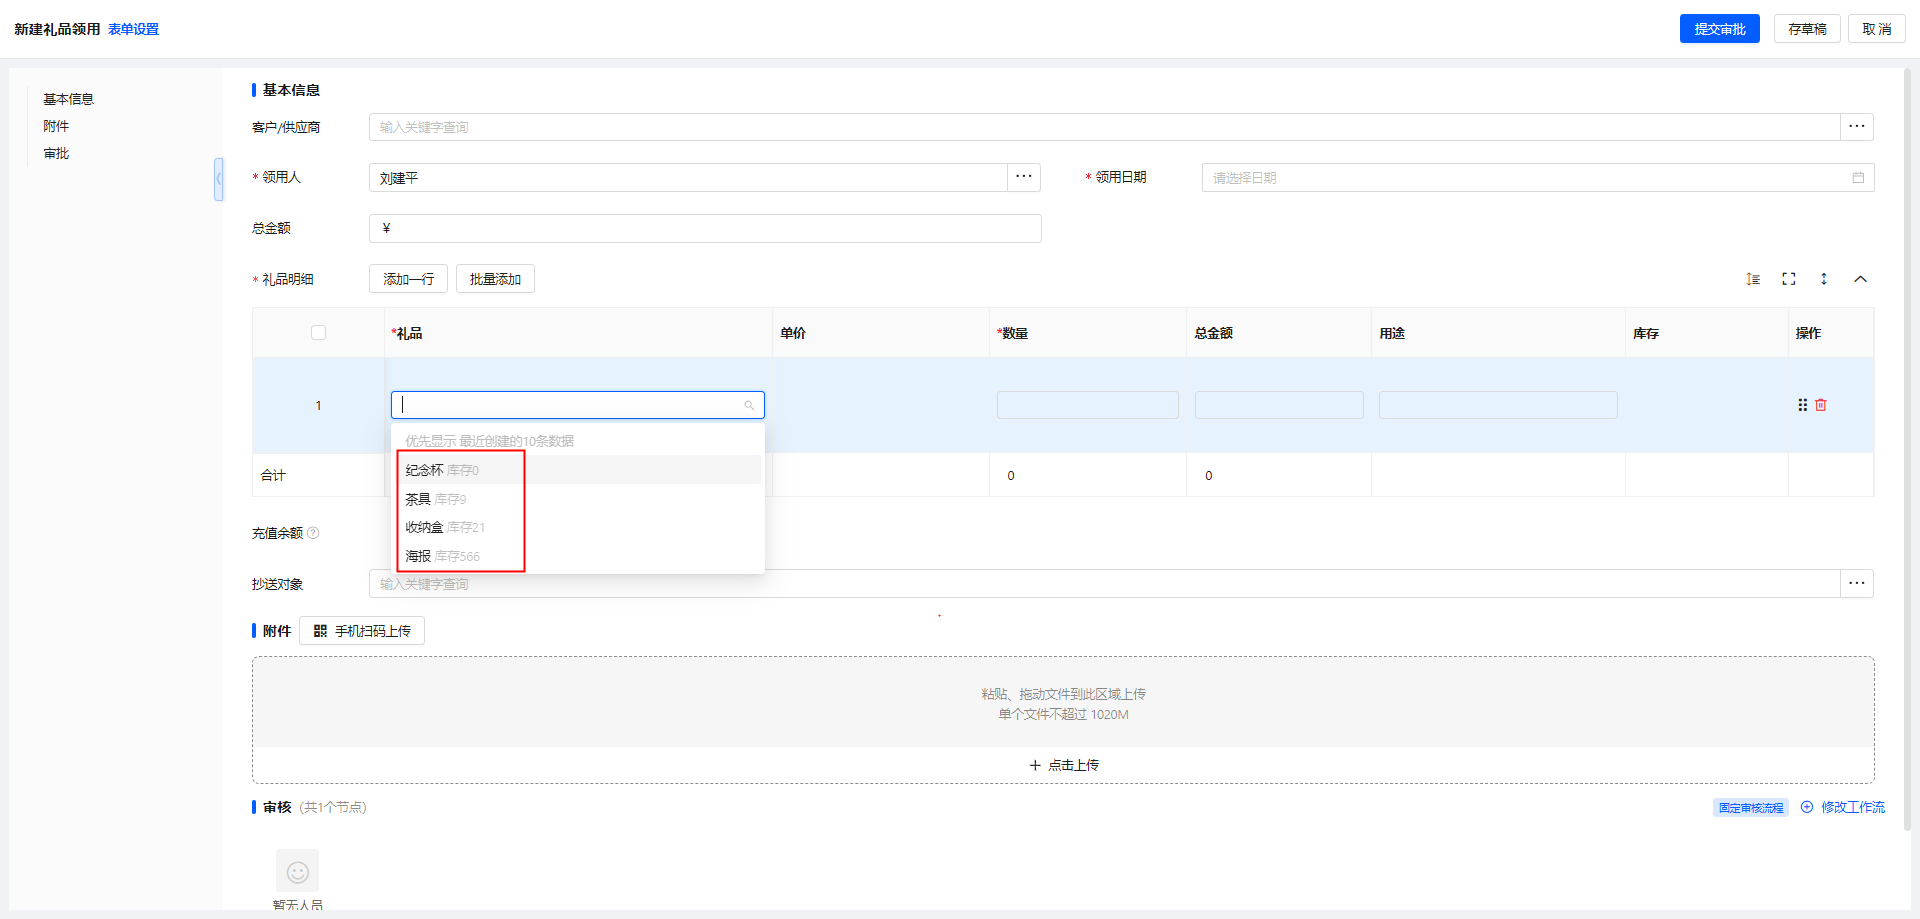1920x919 pixels.
Task: Open the 表单设置 link
Action: [x=133, y=29]
